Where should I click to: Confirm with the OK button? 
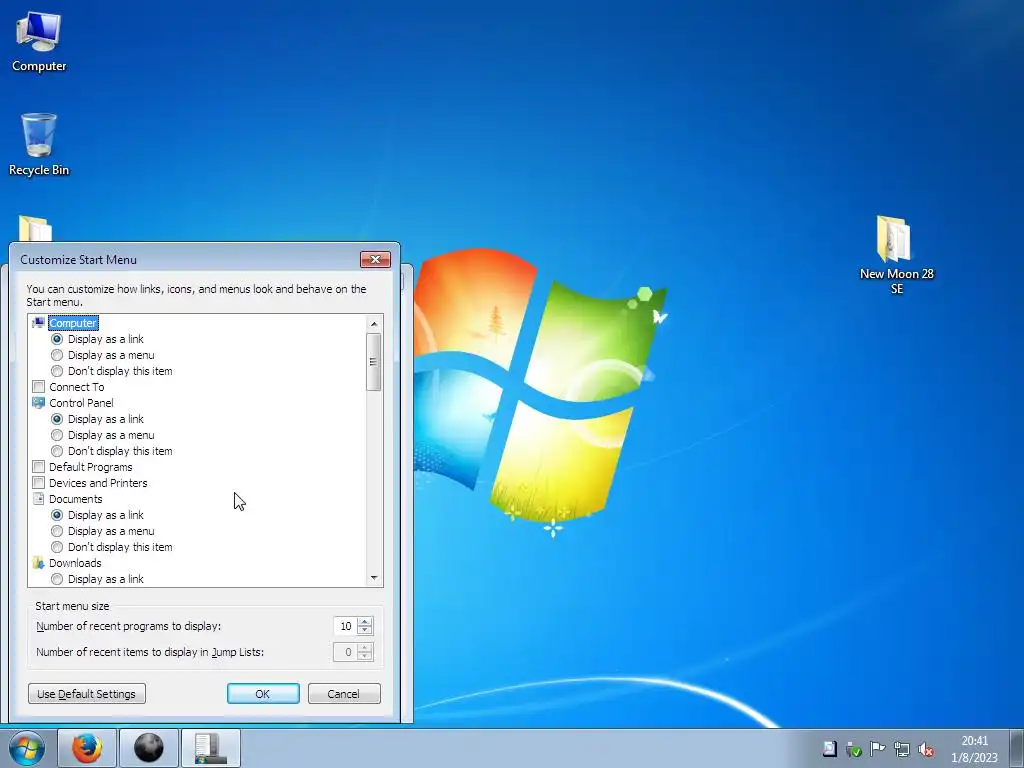point(263,694)
